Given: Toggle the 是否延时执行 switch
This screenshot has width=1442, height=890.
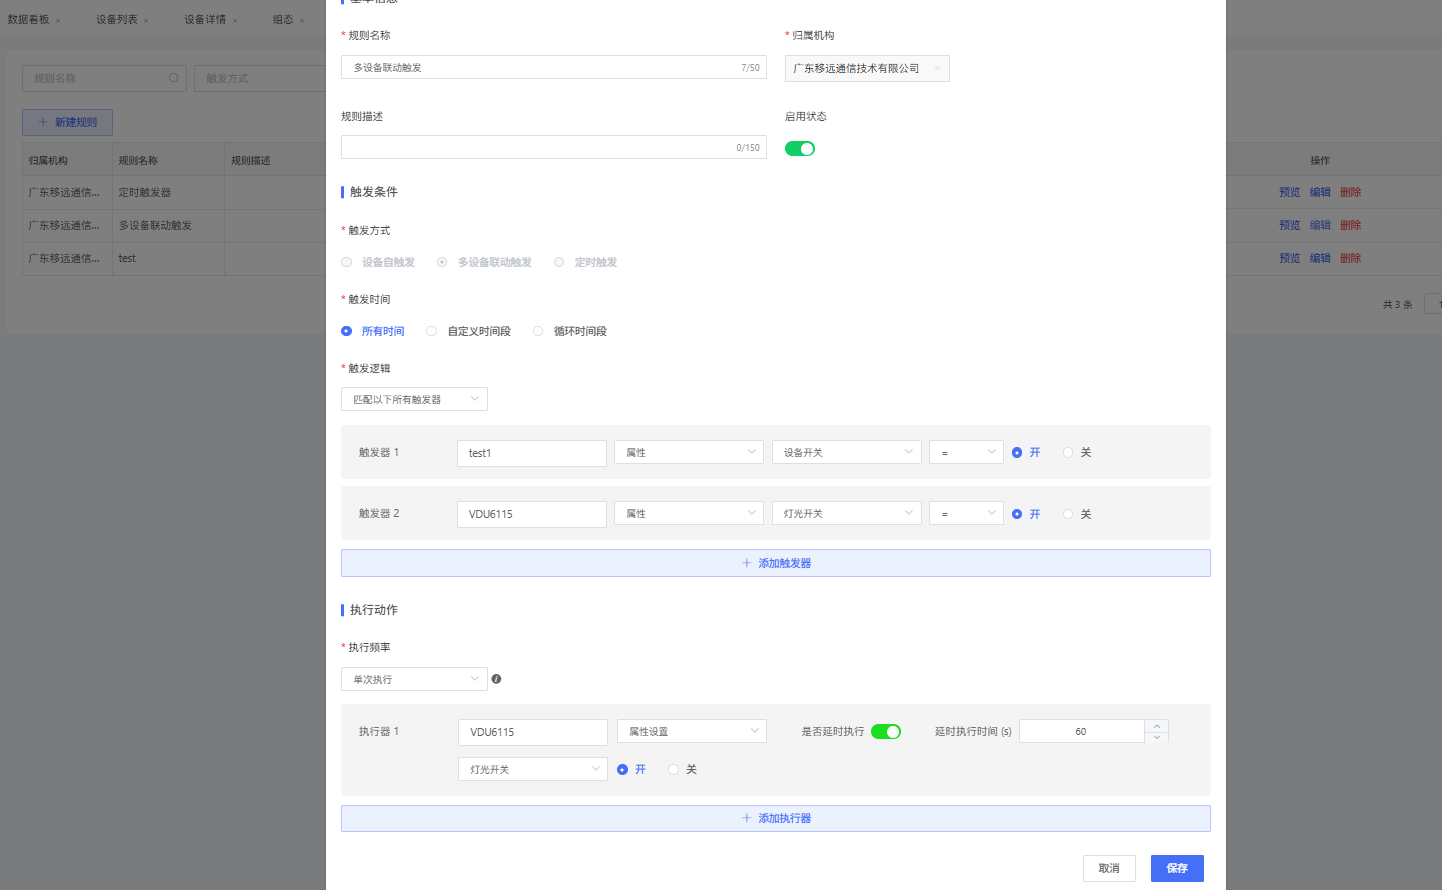Looking at the screenshot, I should pos(885,732).
